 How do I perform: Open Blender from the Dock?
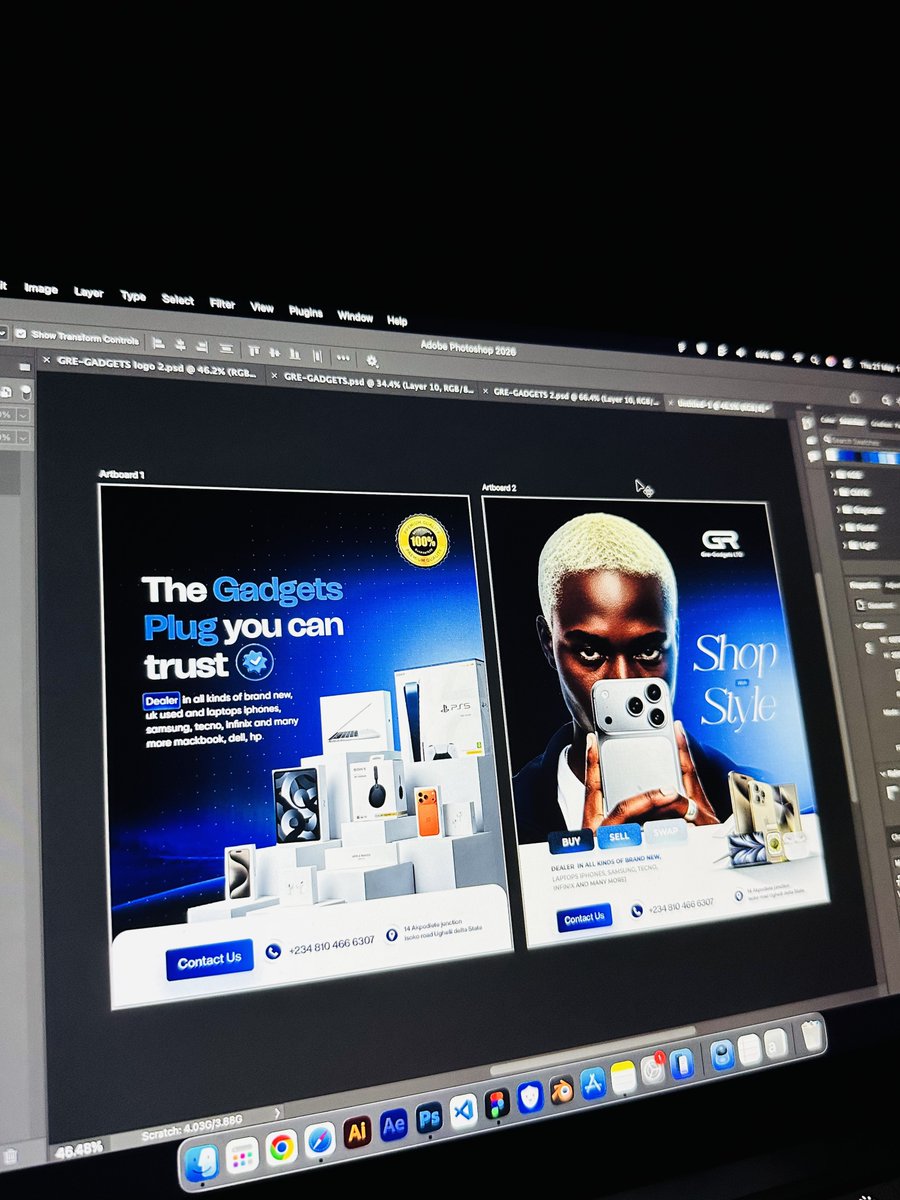pyautogui.click(x=562, y=1091)
